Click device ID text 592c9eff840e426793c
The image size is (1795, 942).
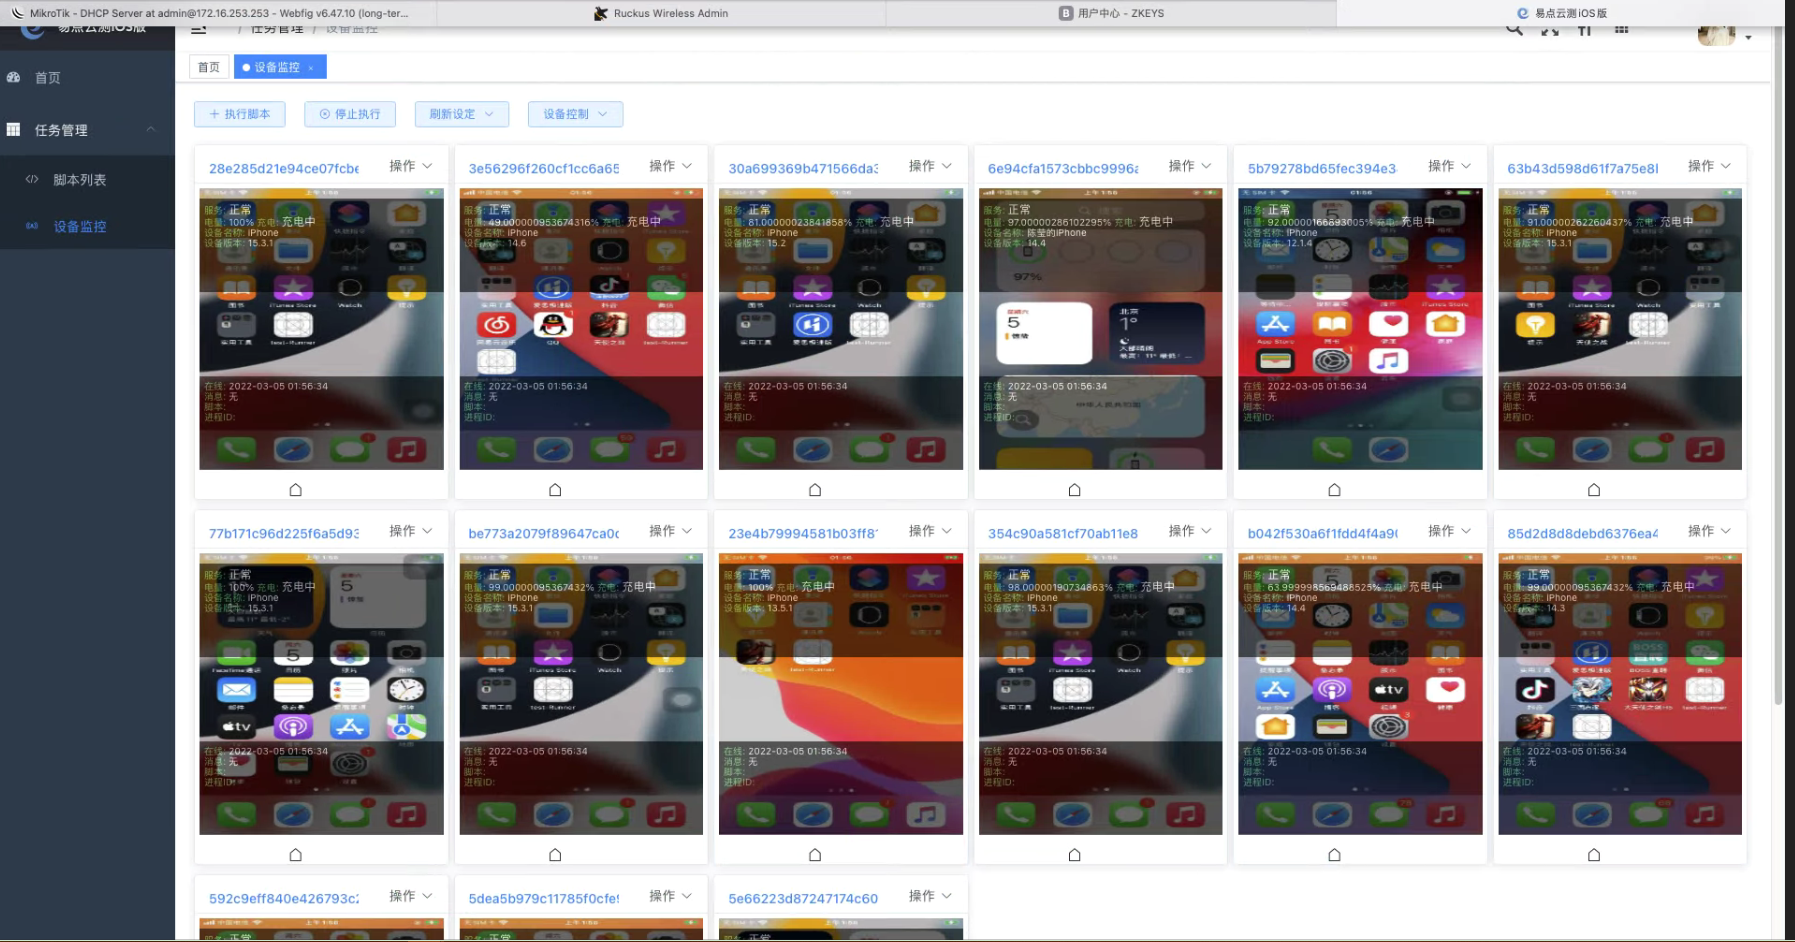[284, 899]
